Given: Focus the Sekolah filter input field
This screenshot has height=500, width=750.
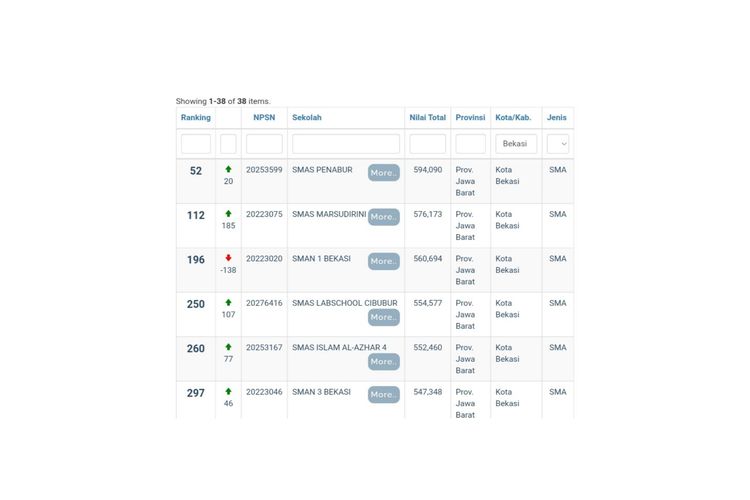Looking at the screenshot, I should point(346,144).
